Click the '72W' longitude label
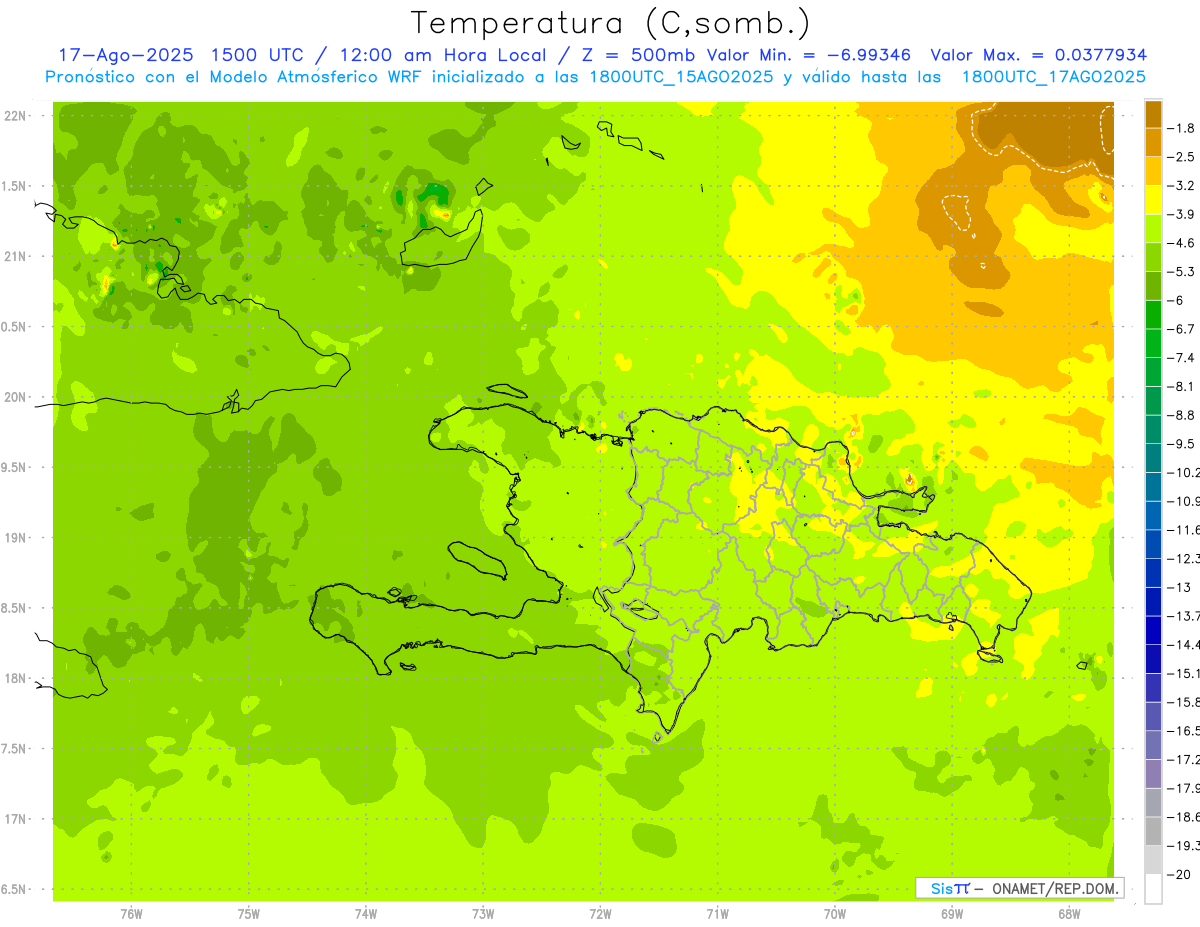Viewport: 1200px width, 927px height. [x=600, y=914]
